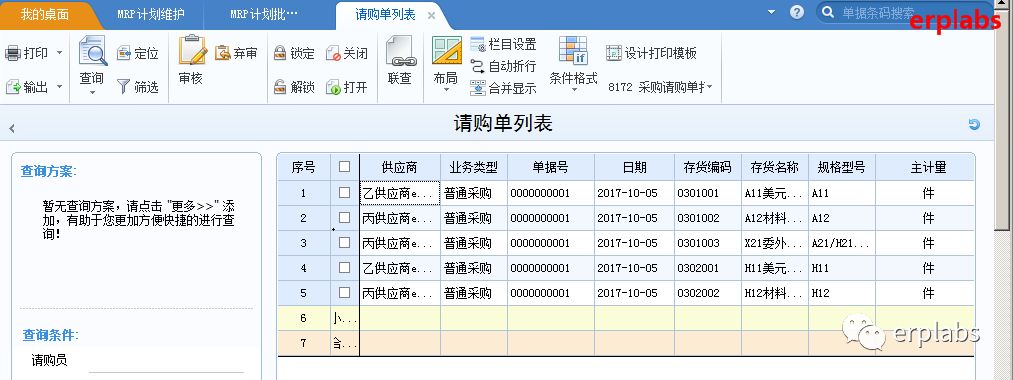Open the 打印 (Print) dropdown arrow
The image size is (1013, 380).
pos(59,53)
